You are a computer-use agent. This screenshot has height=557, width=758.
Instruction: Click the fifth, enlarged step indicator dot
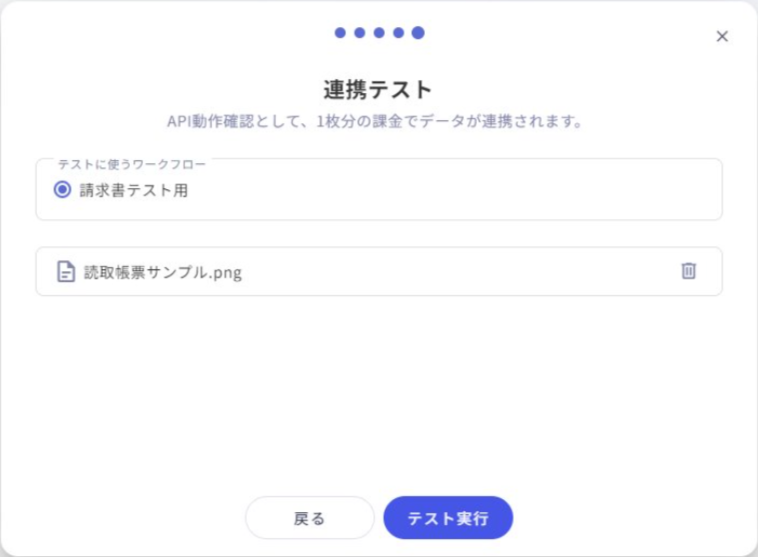pos(418,32)
